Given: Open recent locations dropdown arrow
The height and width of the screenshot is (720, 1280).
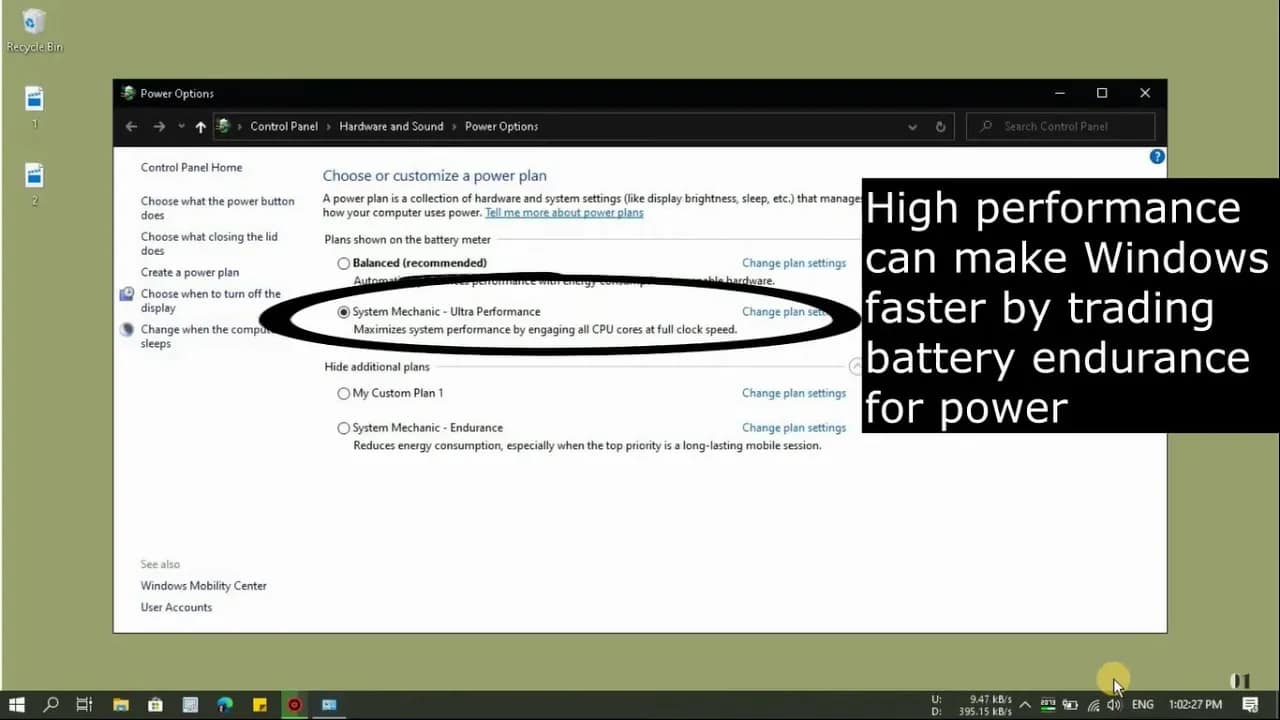Looking at the screenshot, I should click(181, 127).
